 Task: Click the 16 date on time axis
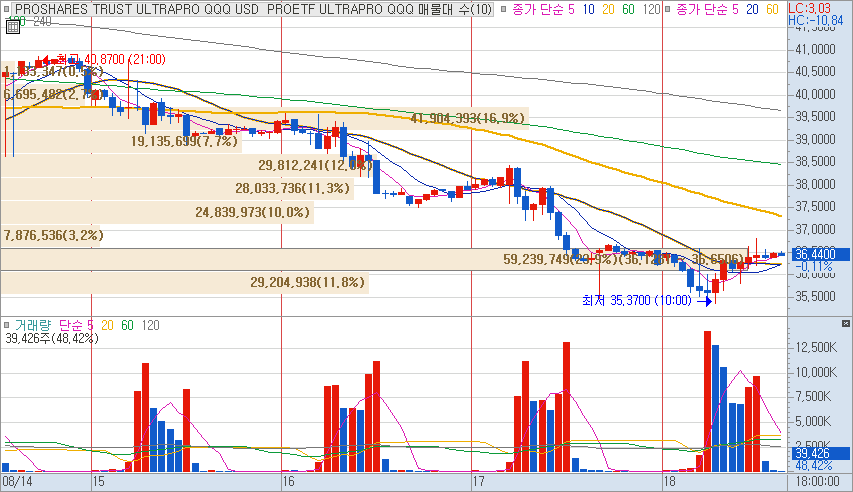click(x=288, y=481)
